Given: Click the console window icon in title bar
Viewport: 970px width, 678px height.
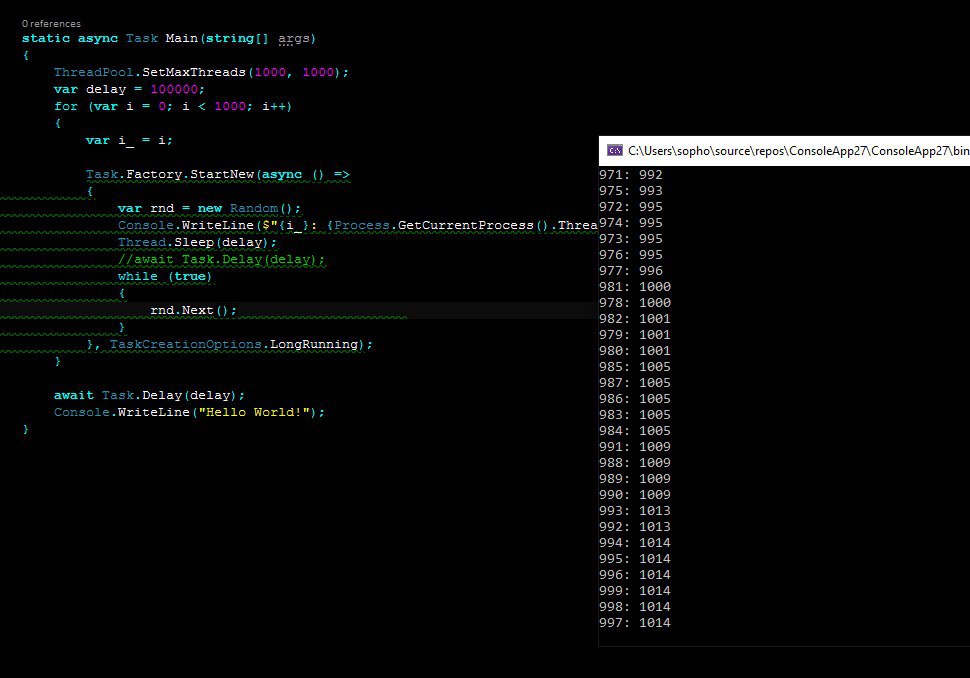Looking at the screenshot, I should coord(614,150).
